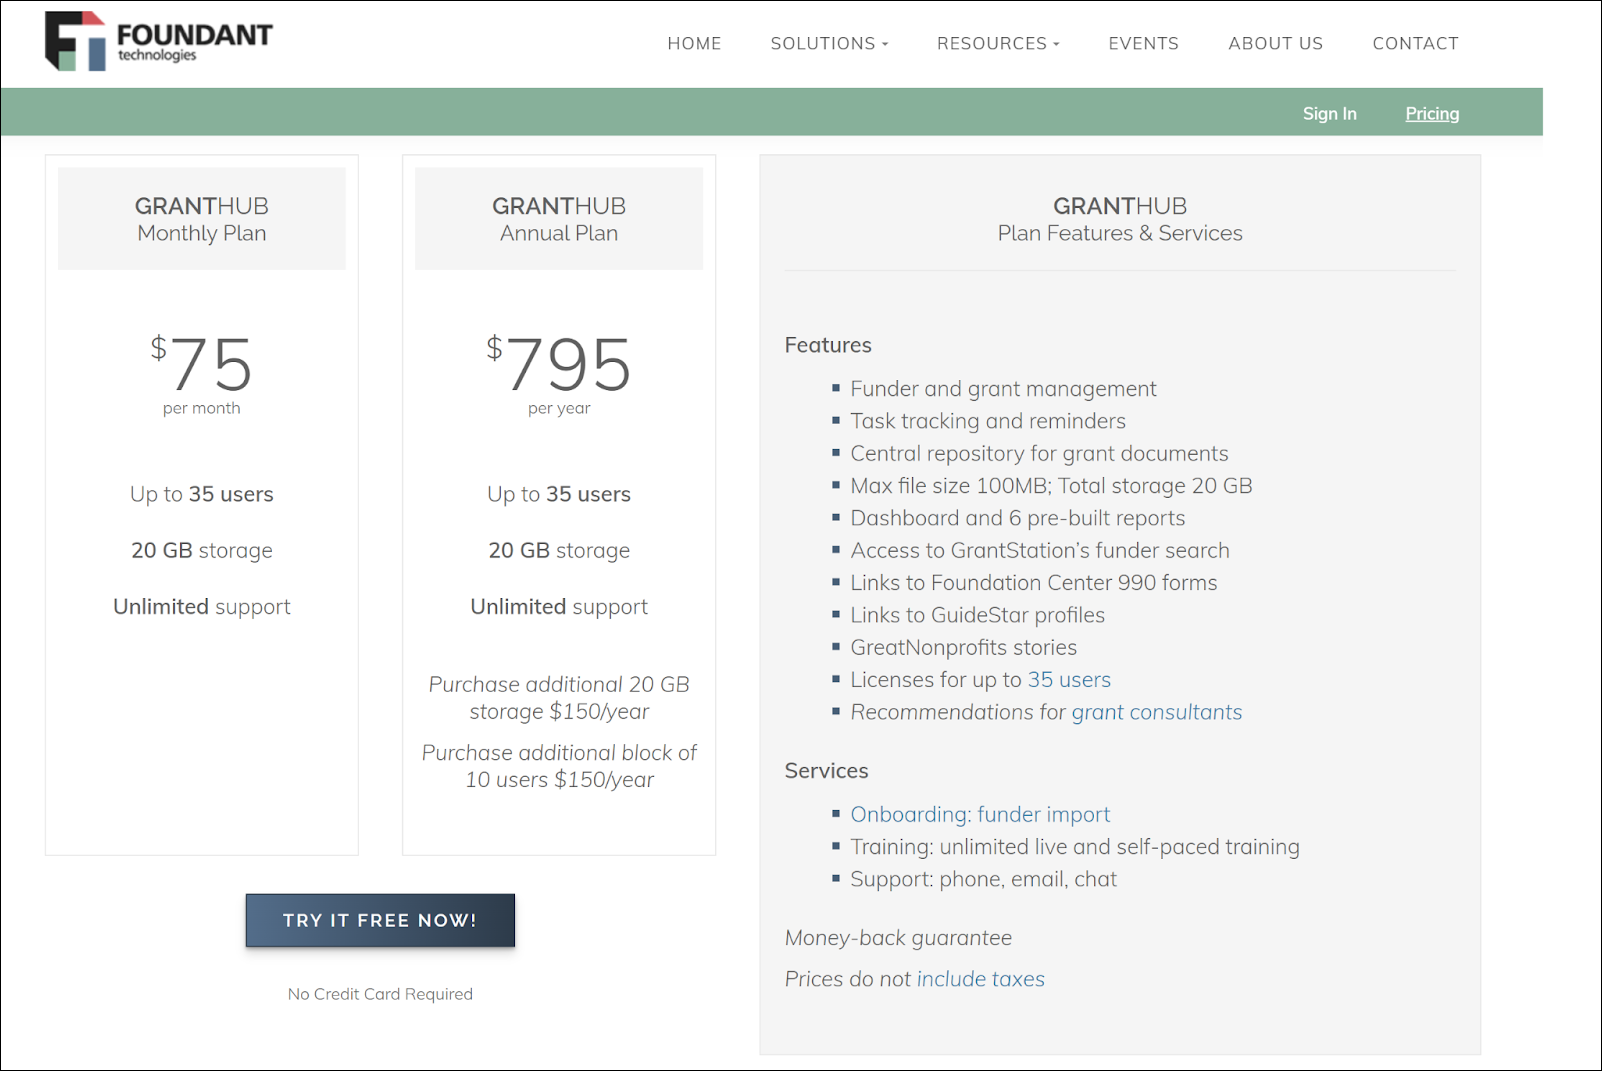This screenshot has height=1071, width=1602.
Task: Go to the EVENTS page
Action: pyautogui.click(x=1143, y=44)
